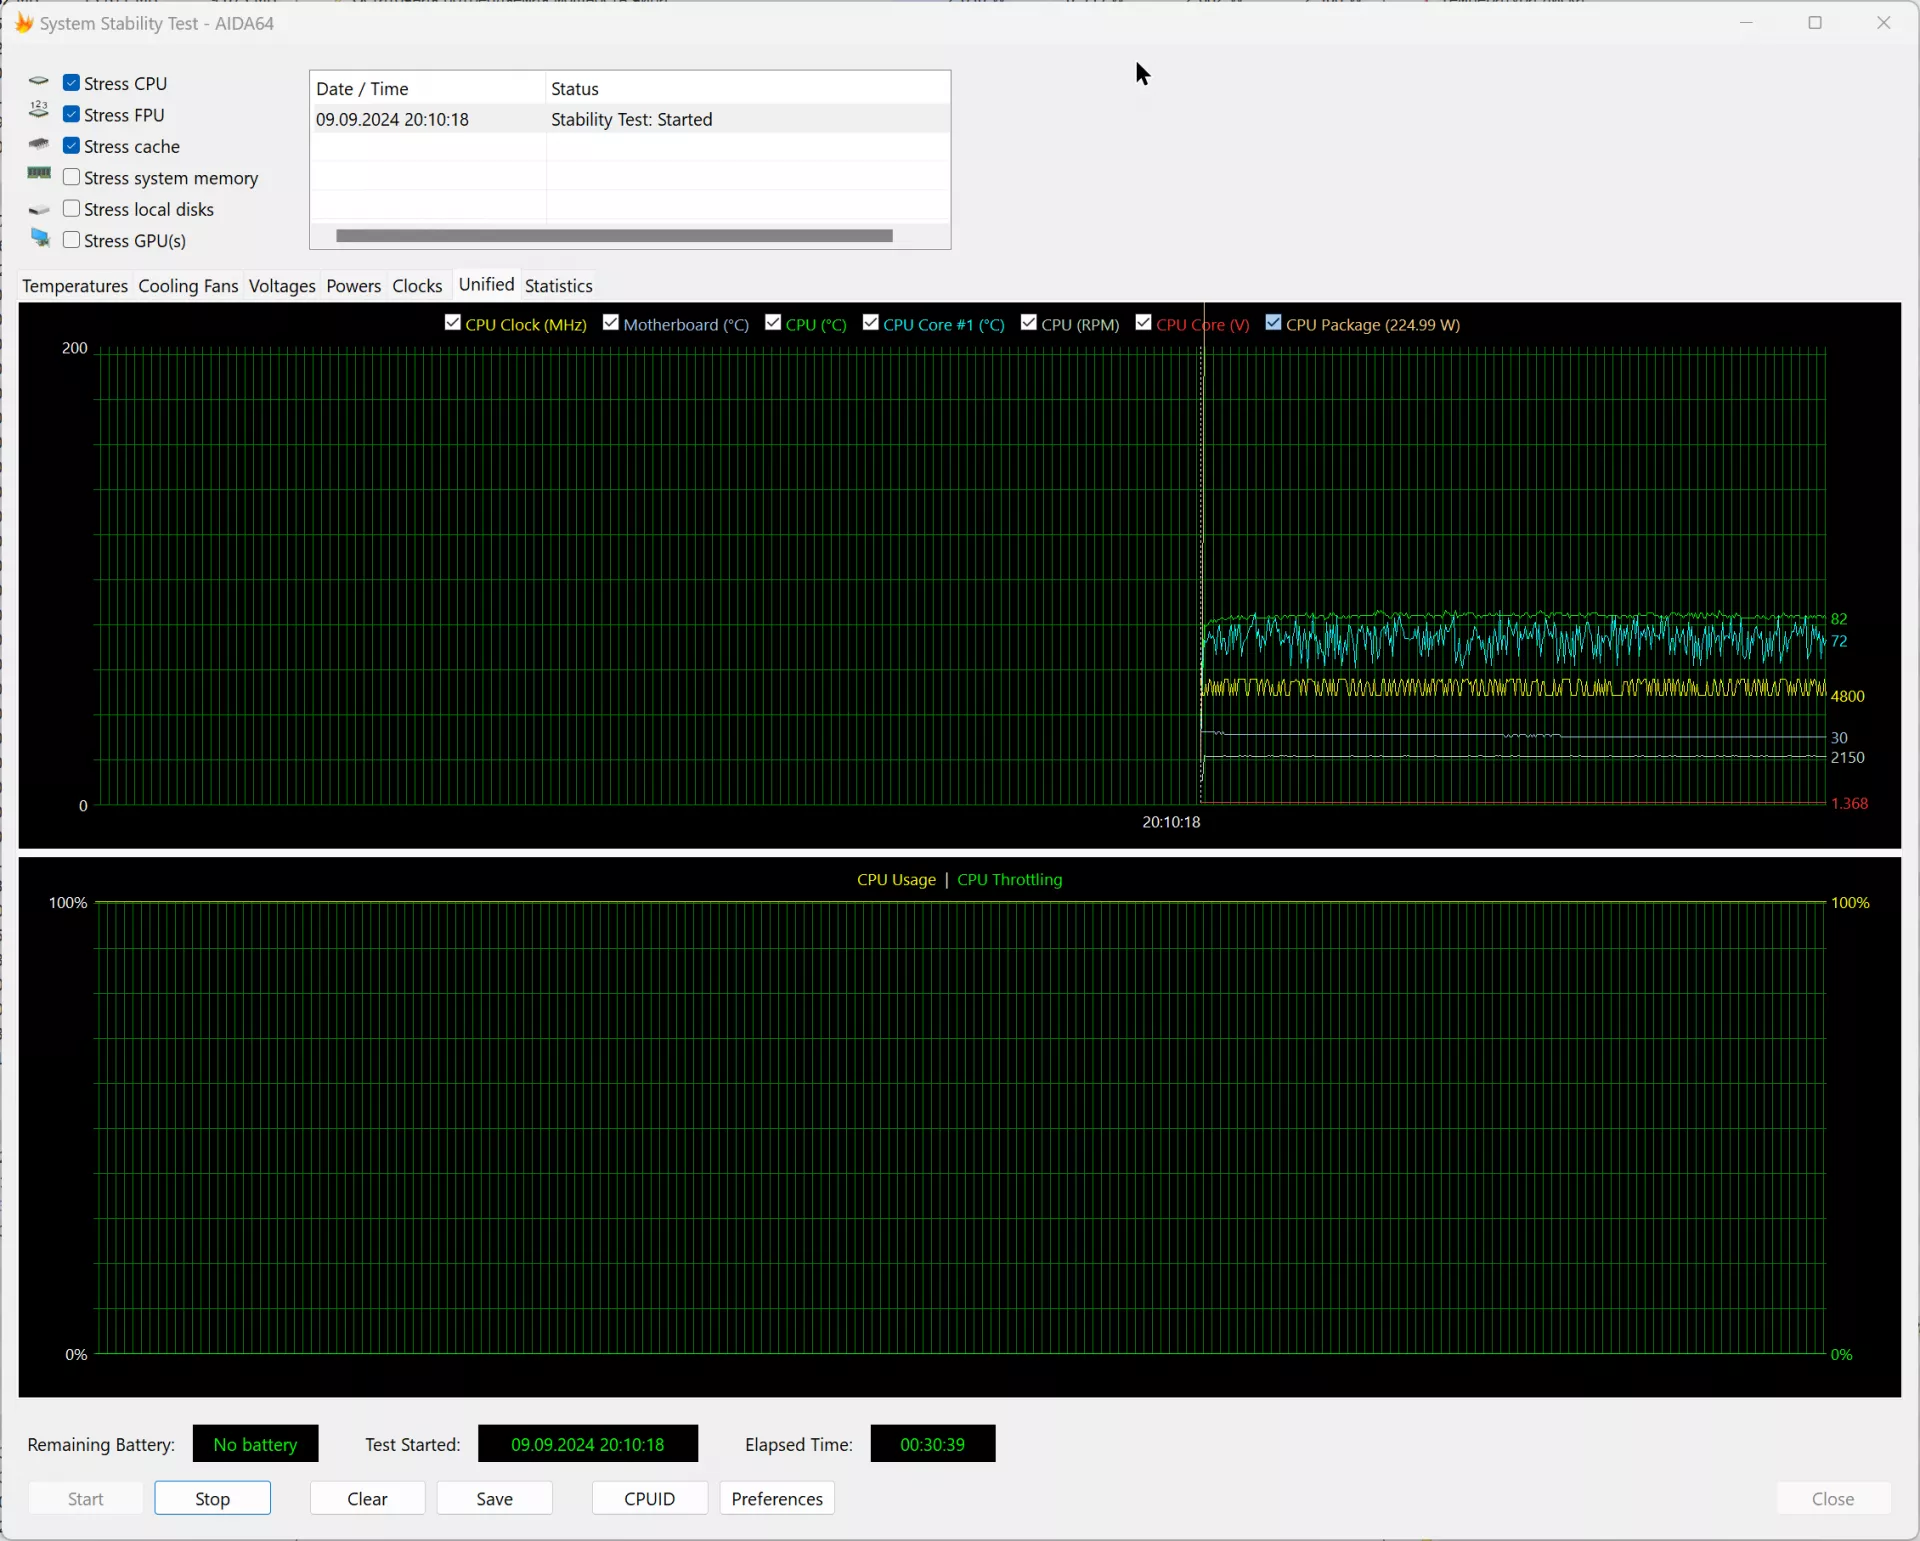Viewport: 1920px width, 1541px height.
Task: Open the Statistics tab
Action: [559, 286]
